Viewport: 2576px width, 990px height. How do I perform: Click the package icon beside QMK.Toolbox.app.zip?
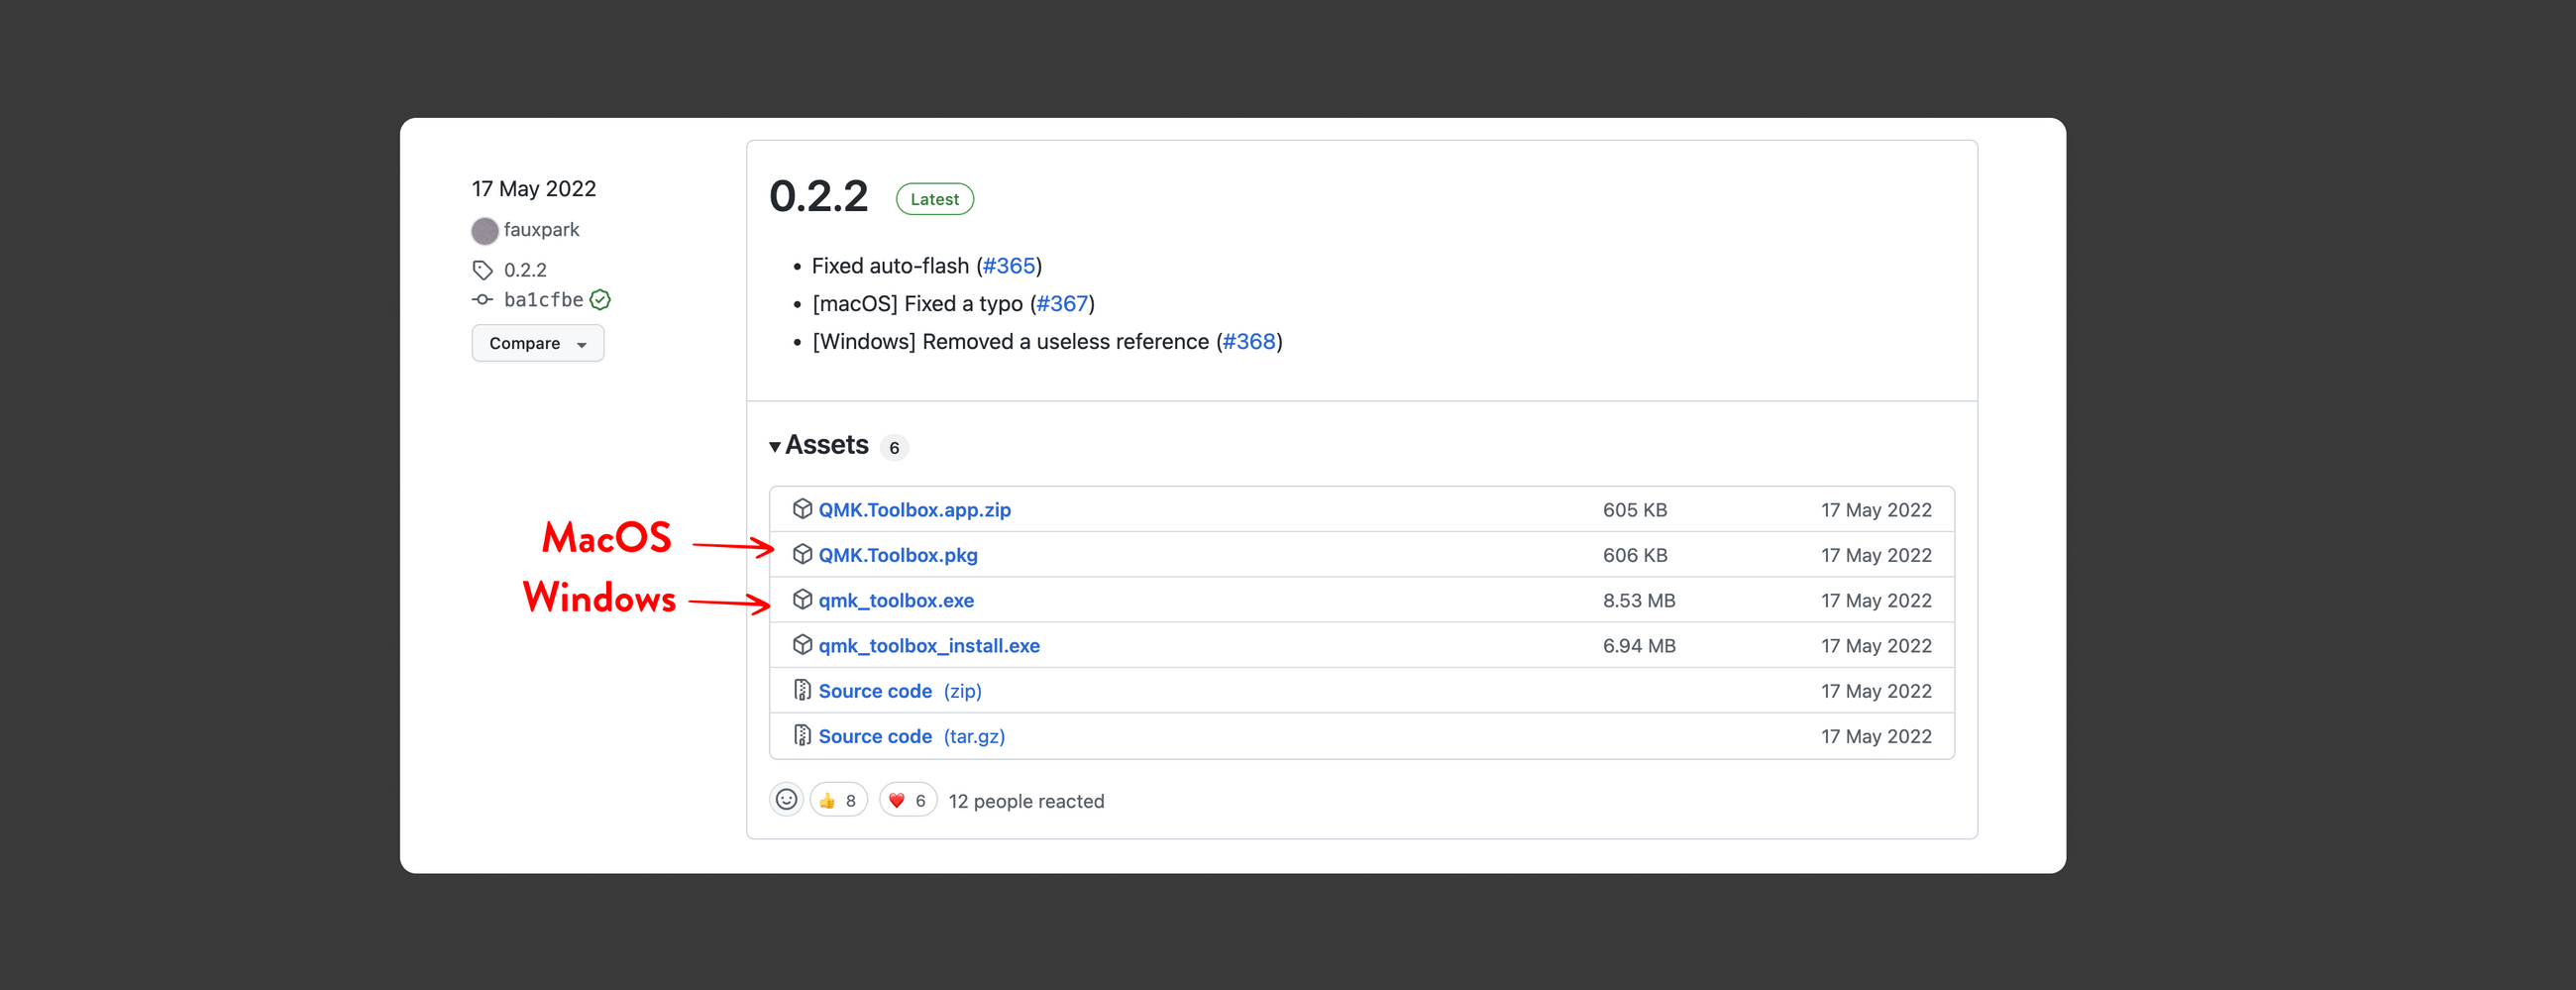(801, 509)
